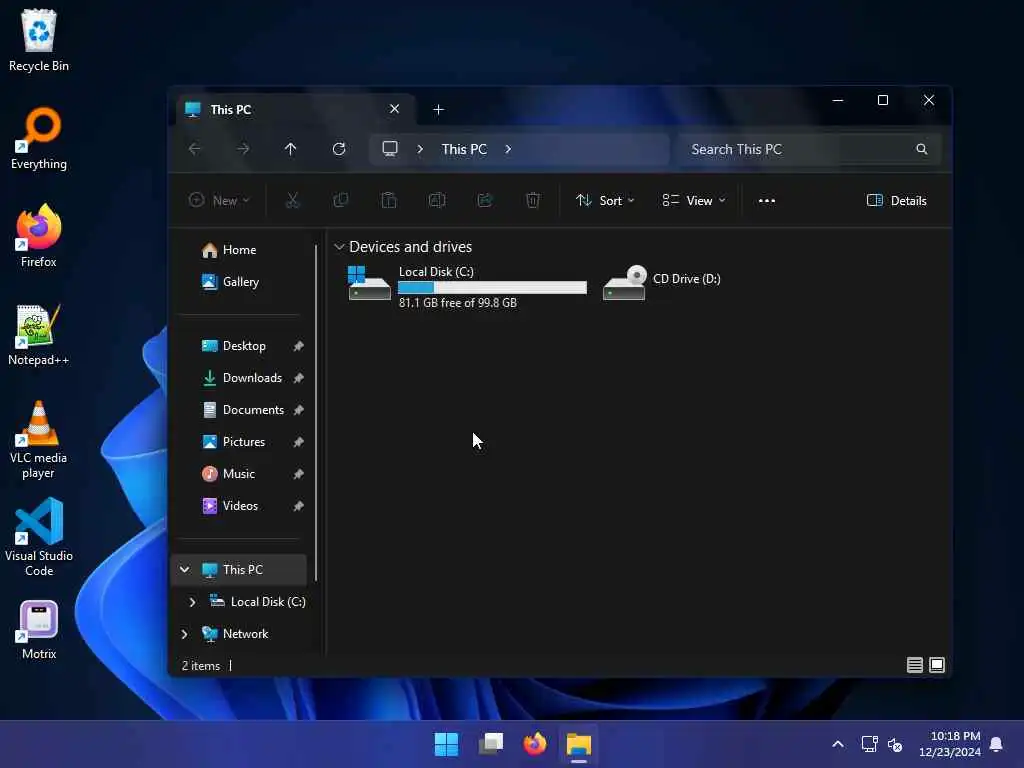This screenshot has width=1024, height=768.
Task: Click This PC breadcrumb in address bar
Action: [x=464, y=149]
